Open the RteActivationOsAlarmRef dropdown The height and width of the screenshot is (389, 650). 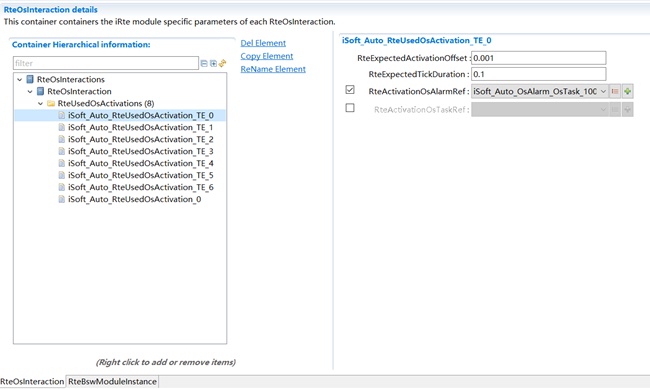[x=603, y=91]
